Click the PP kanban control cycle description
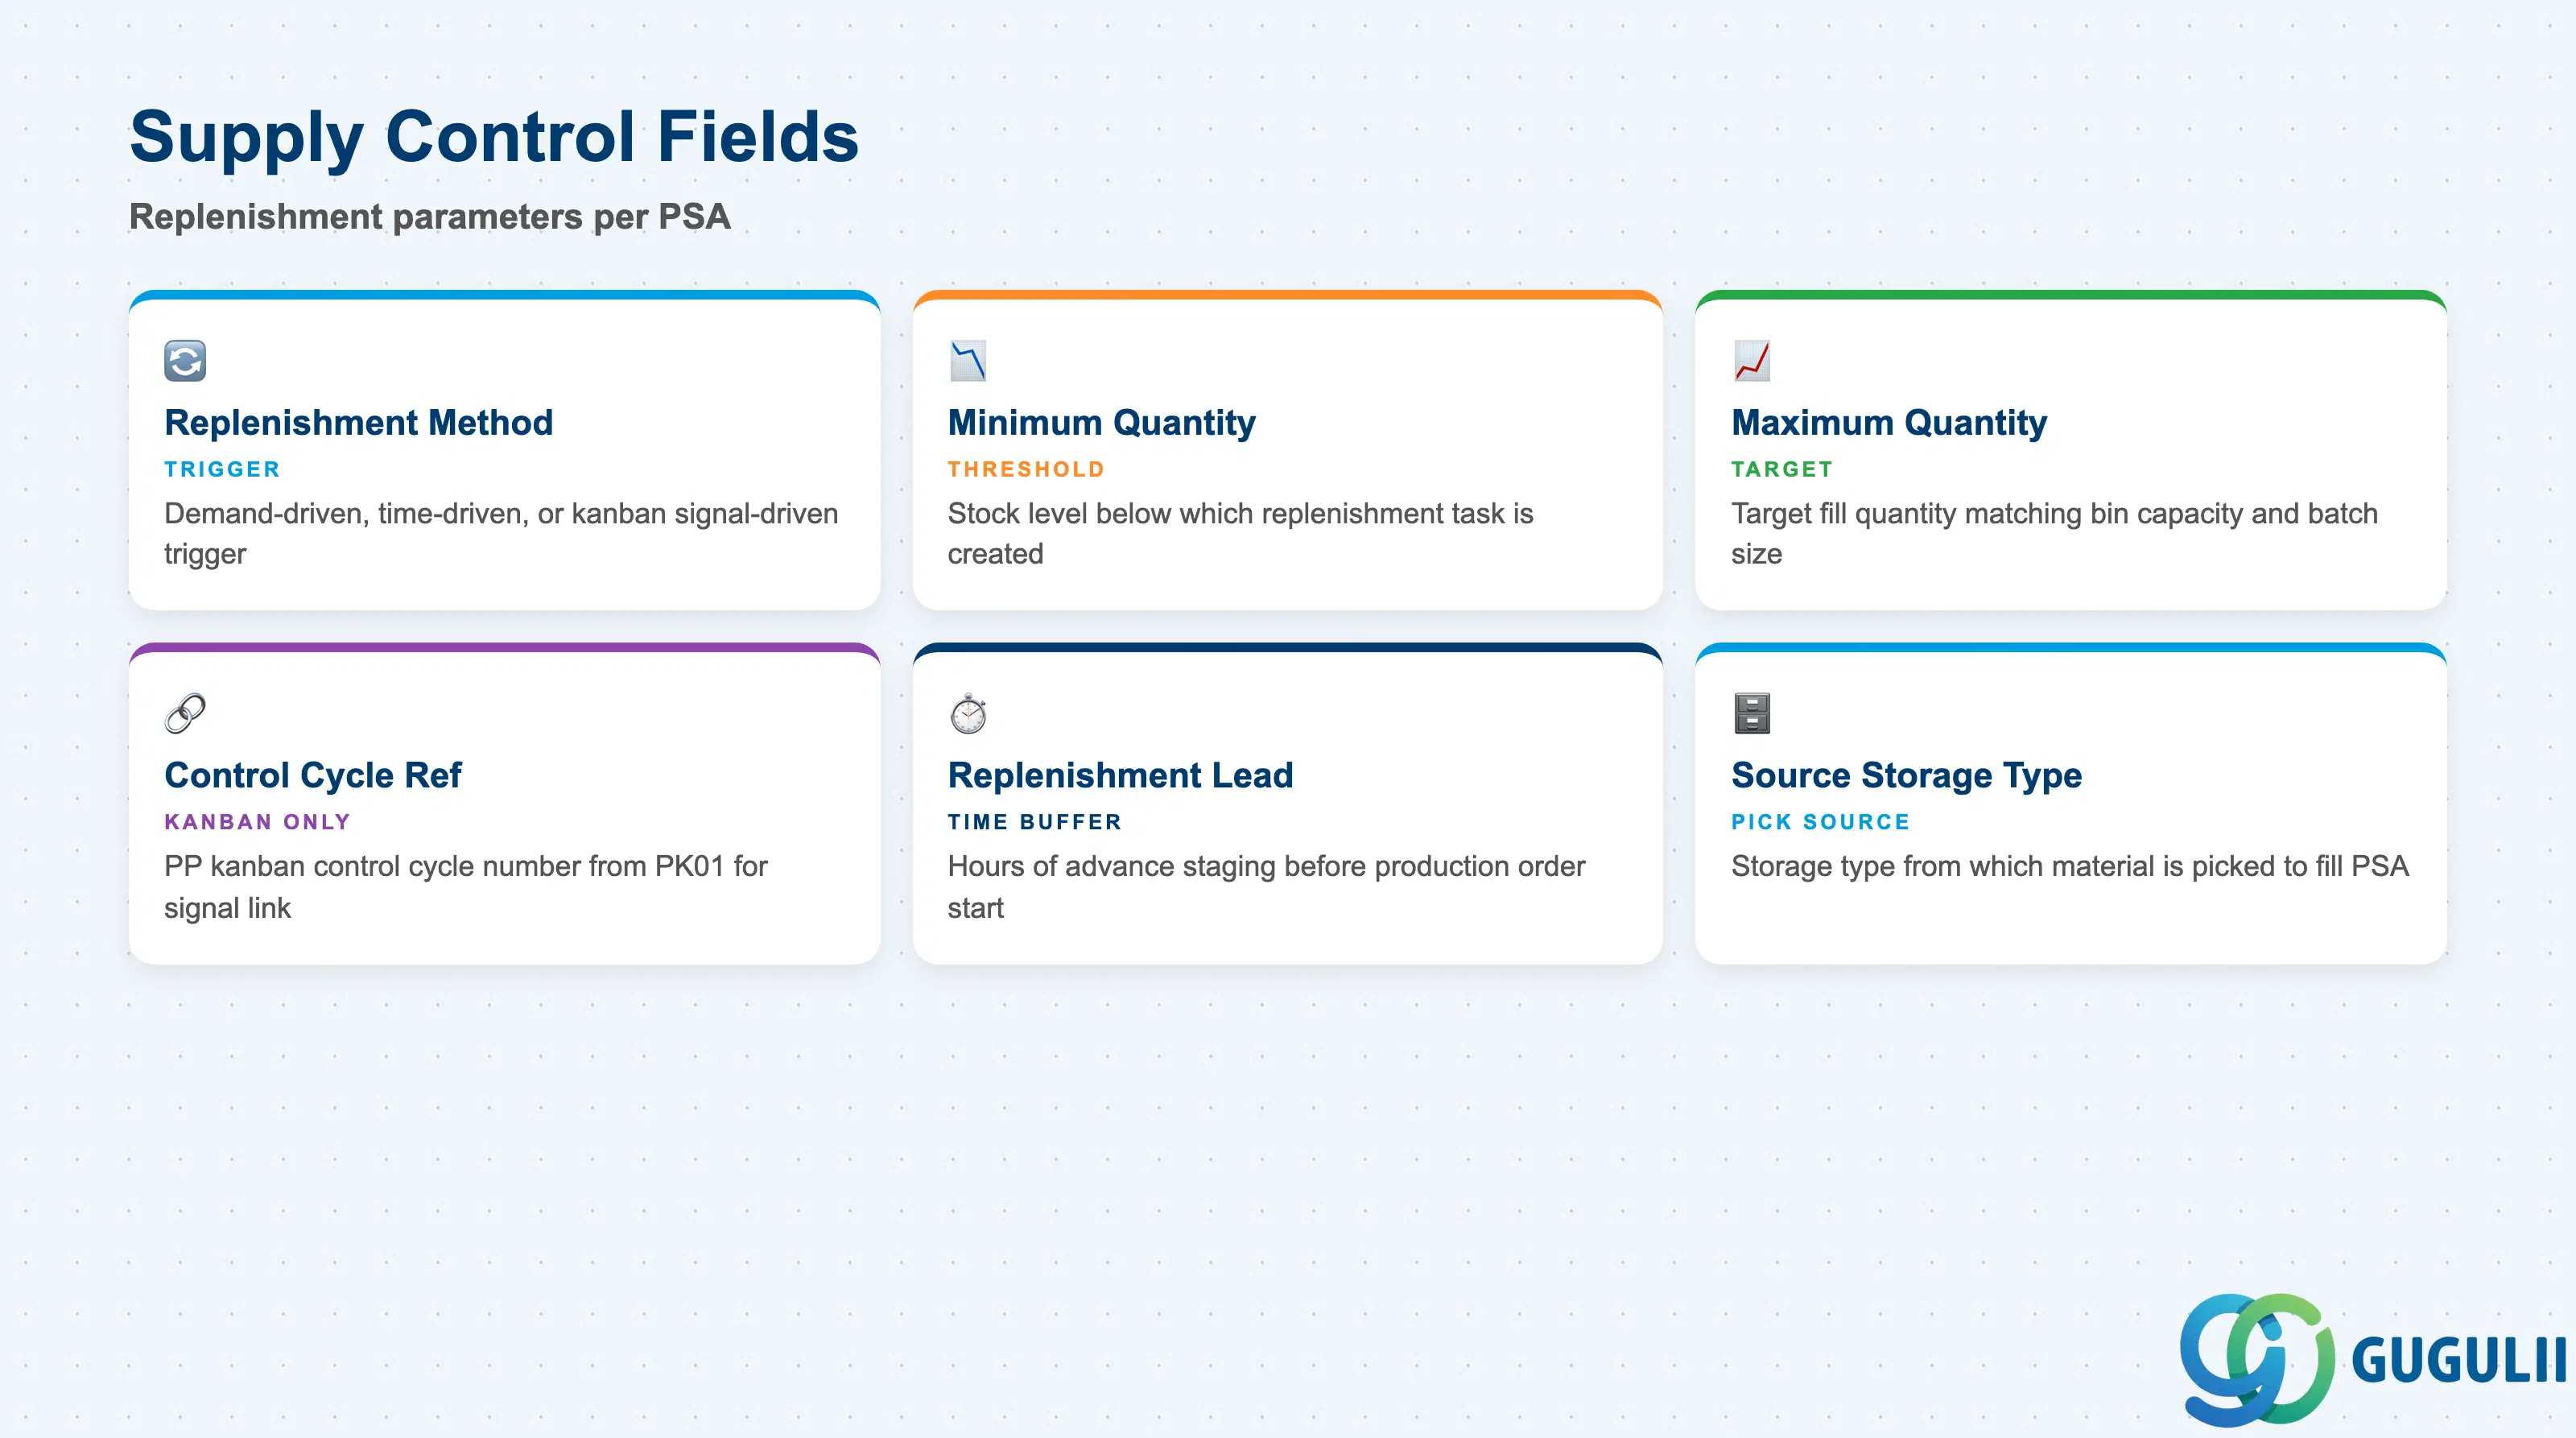2576x1438 pixels. coord(465,887)
